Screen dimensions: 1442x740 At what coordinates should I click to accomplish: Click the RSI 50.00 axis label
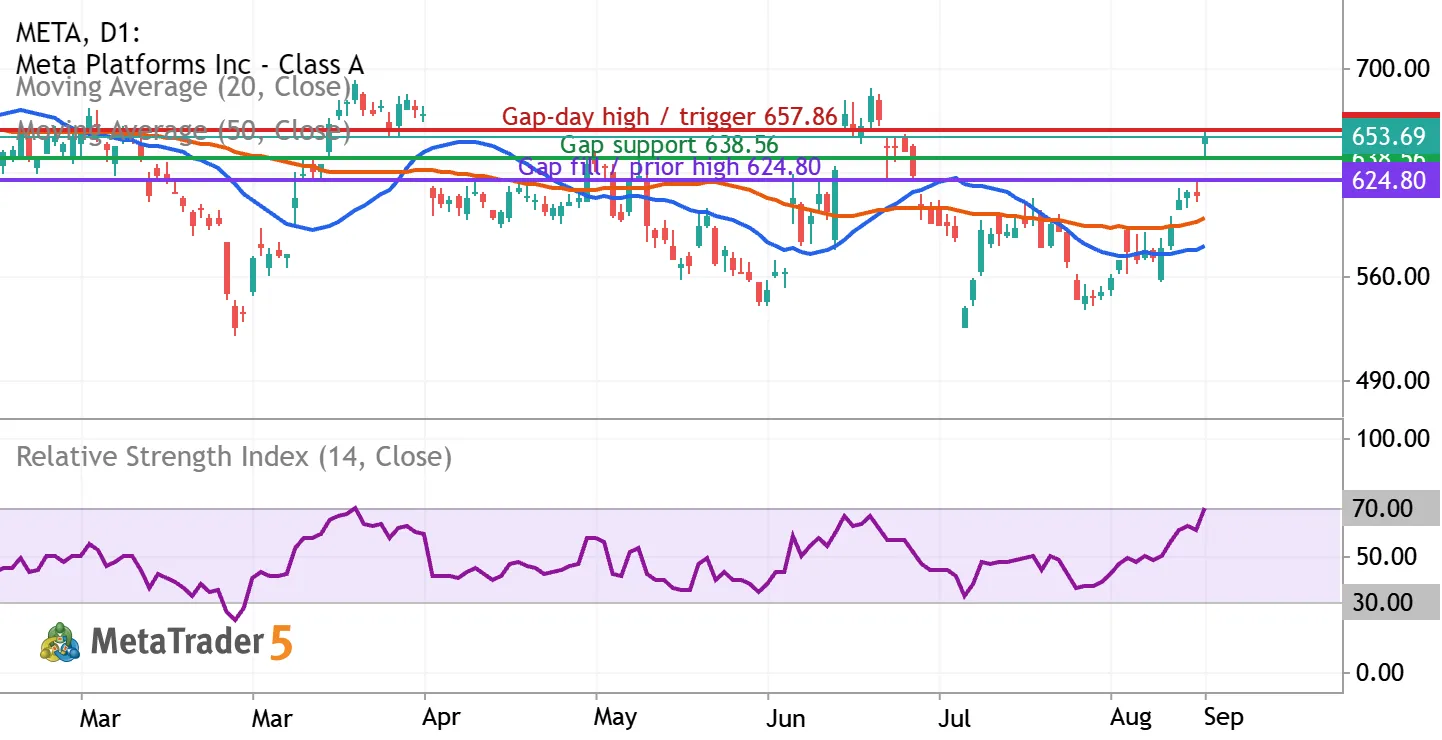click(1384, 556)
